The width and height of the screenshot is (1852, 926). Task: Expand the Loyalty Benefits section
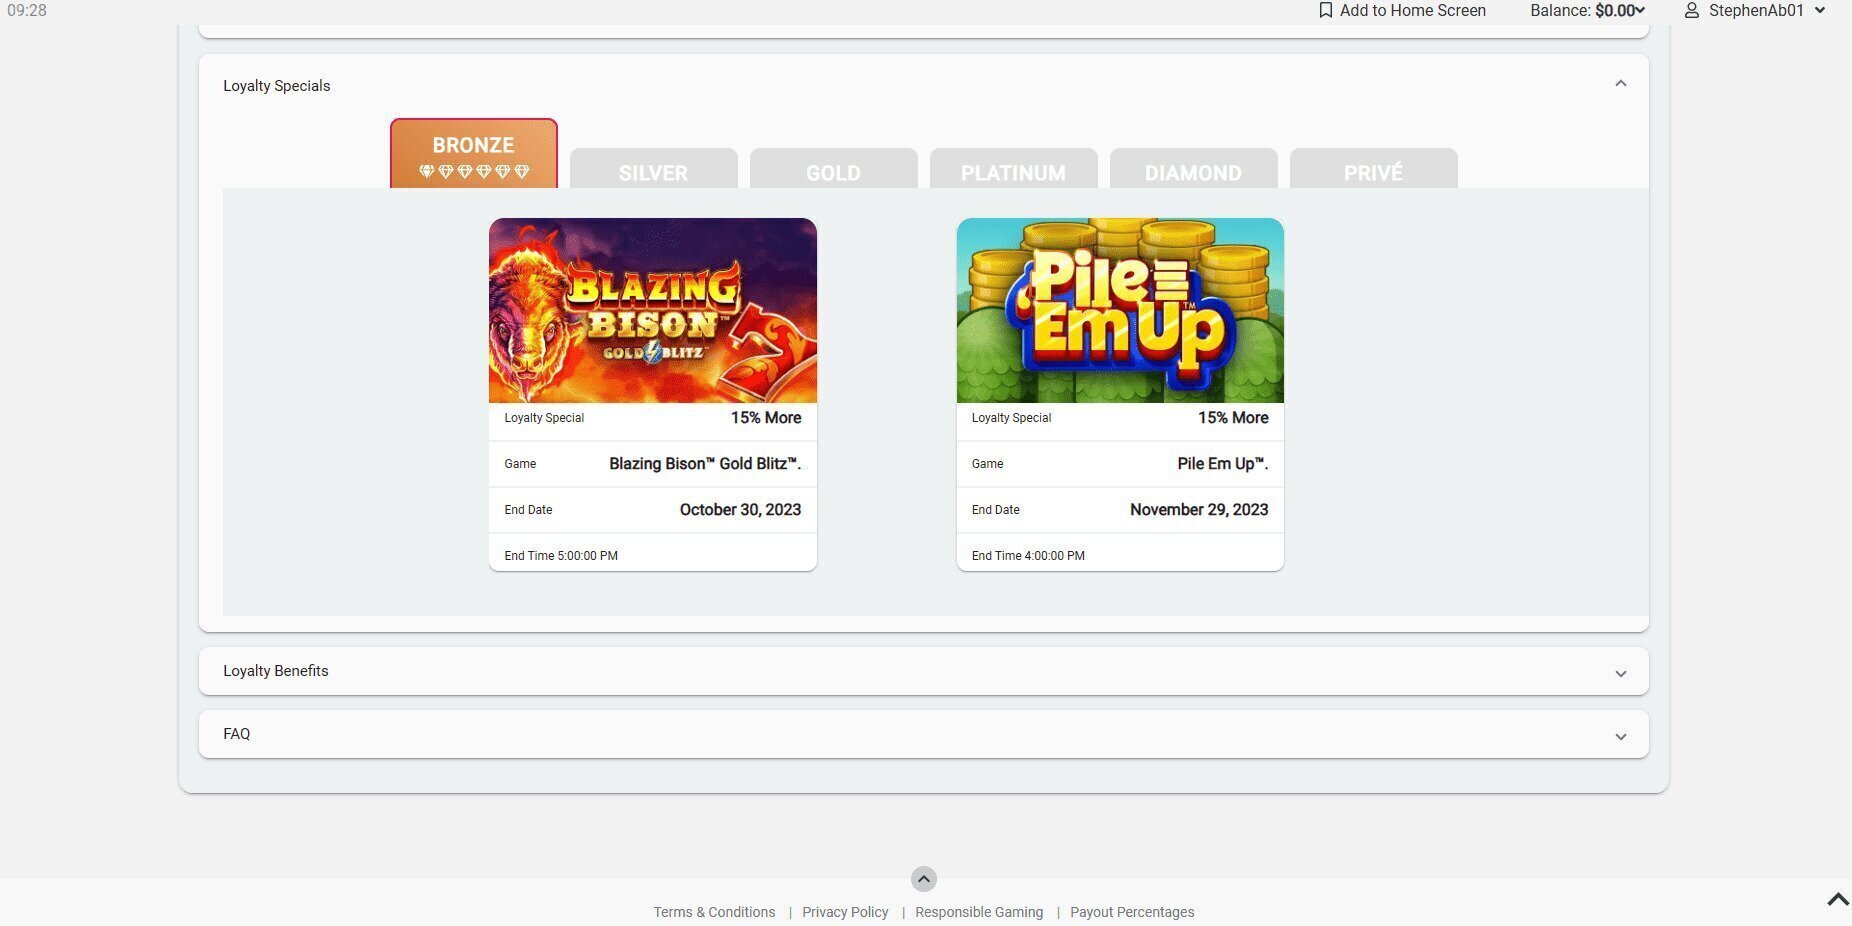(1621, 672)
